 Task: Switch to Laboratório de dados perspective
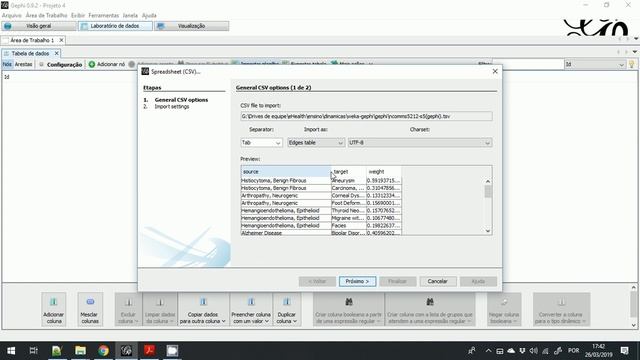[x=116, y=26]
